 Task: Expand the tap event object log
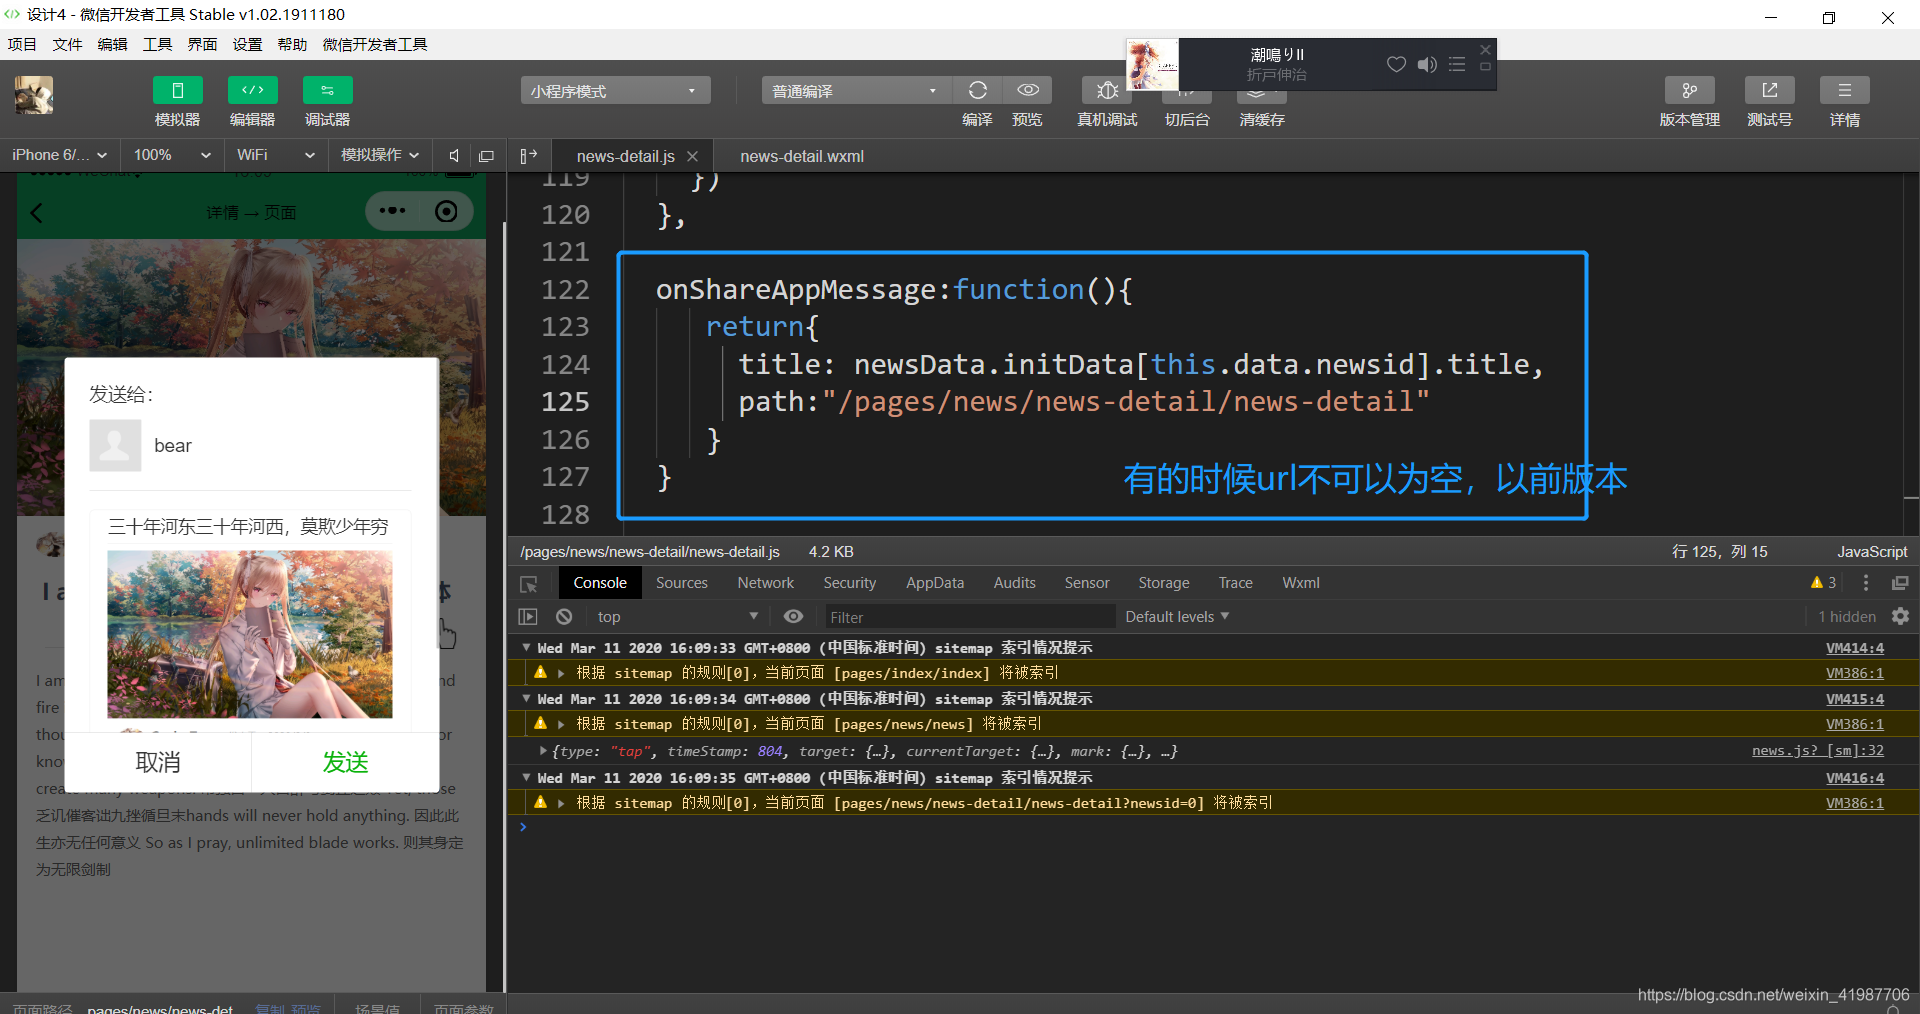tap(543, 751)
